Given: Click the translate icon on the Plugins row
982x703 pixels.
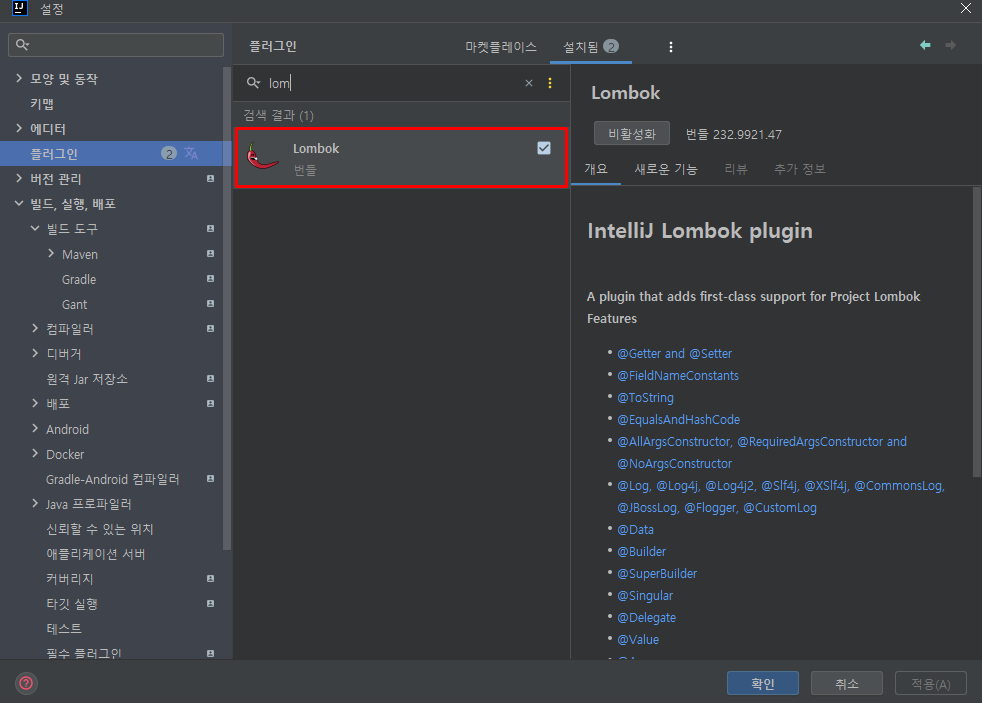Looking at the screenshot, I should [191, 153].
